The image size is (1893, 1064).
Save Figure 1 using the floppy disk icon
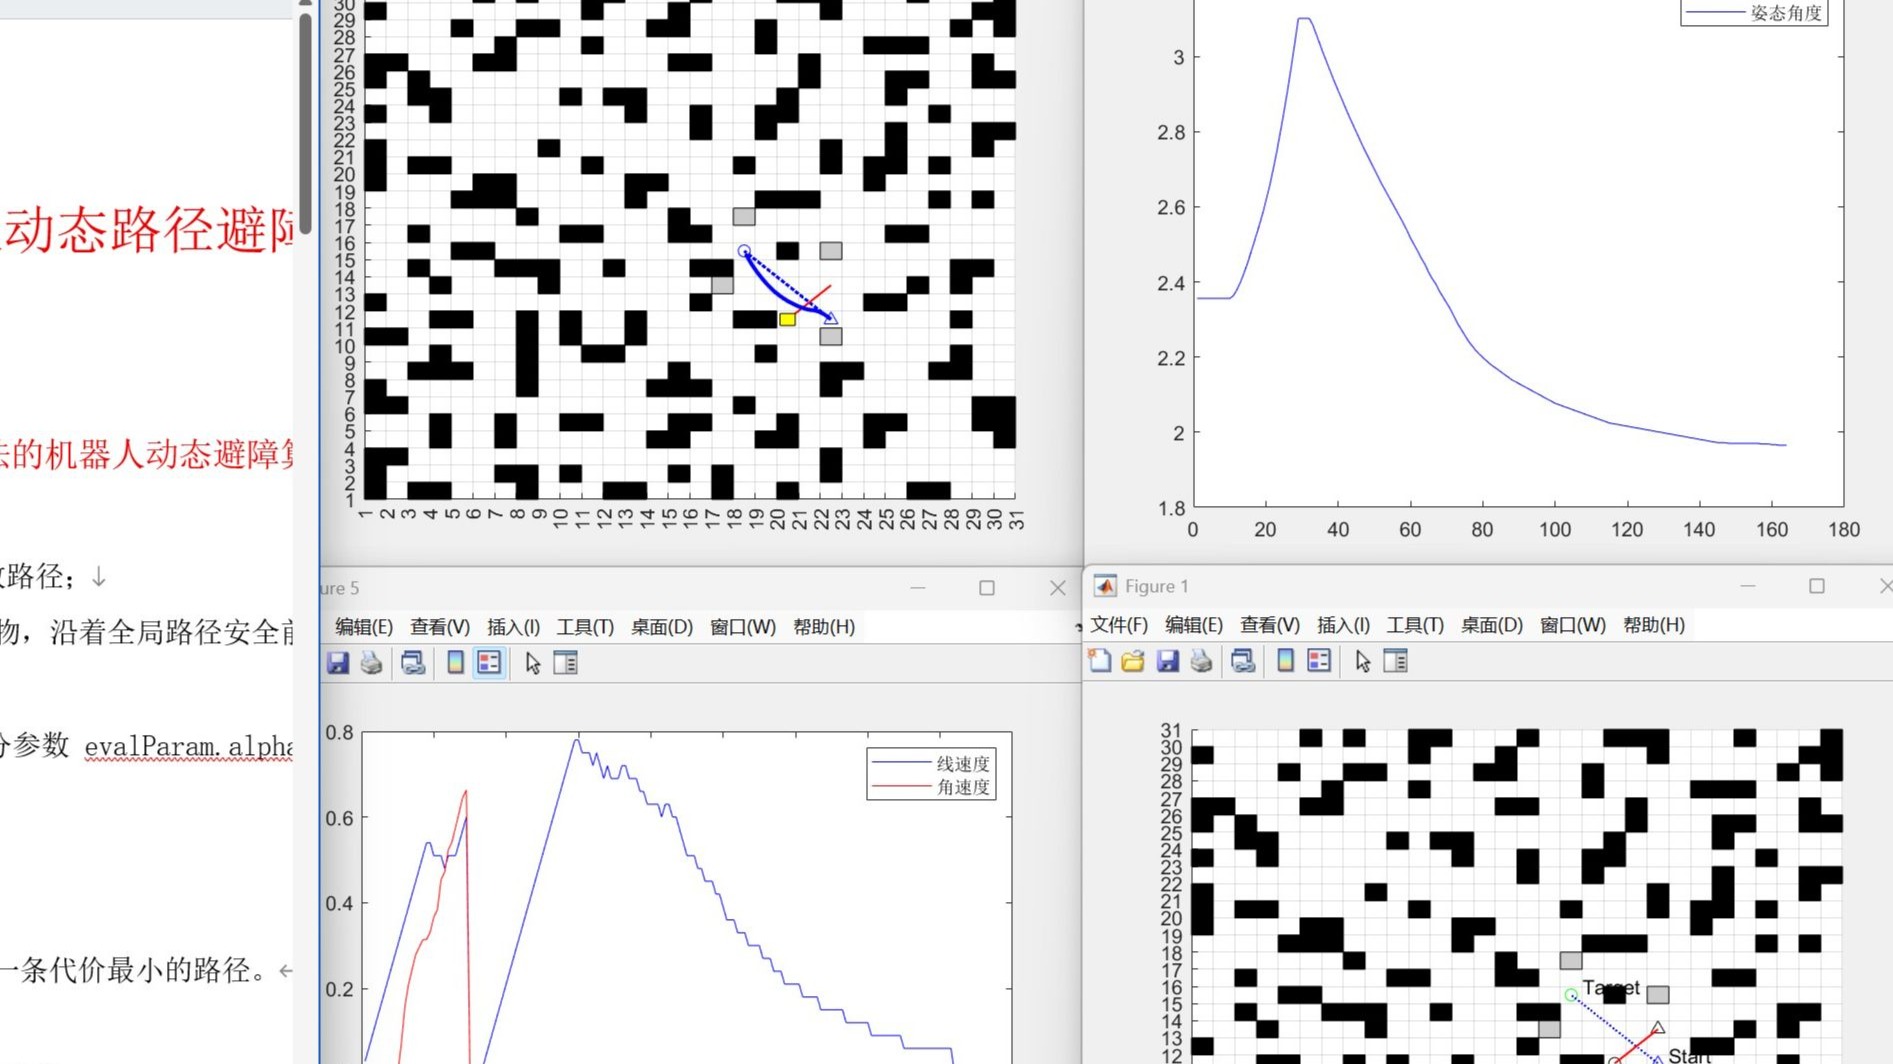click(1168, 661)
